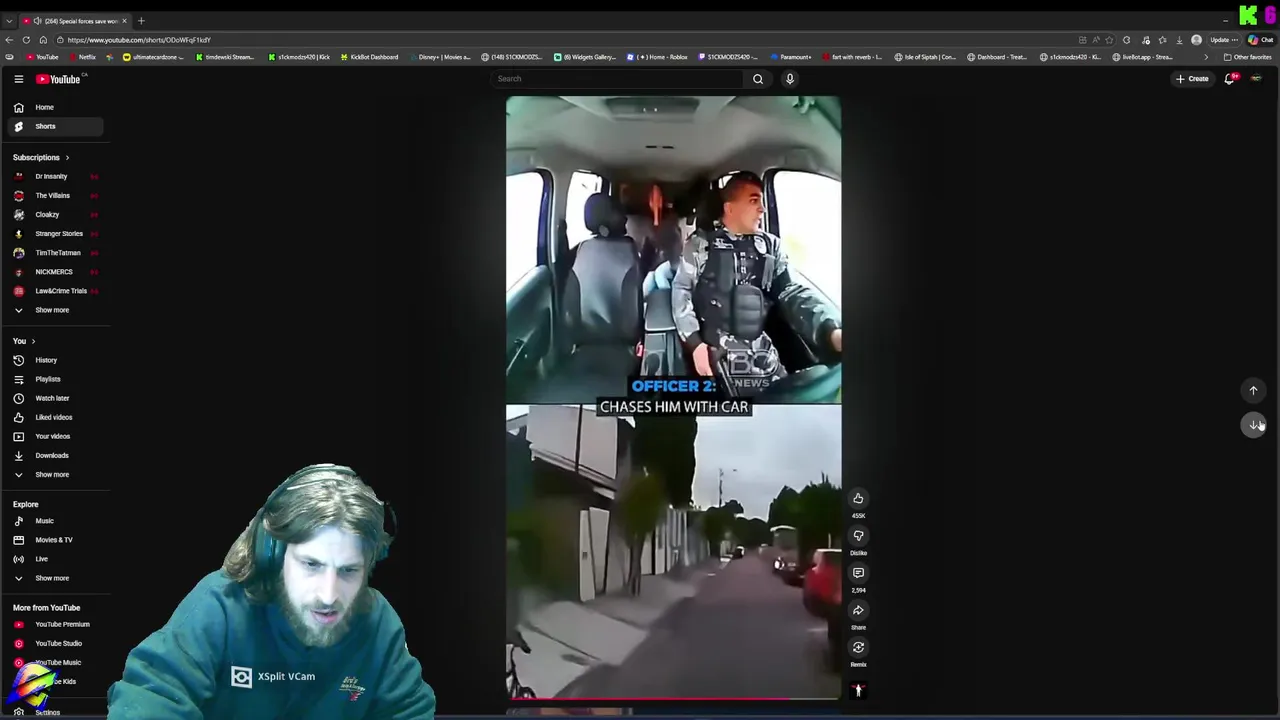Open the Copilot Chat button
1280x720 pixels.
pos(1261,40)
